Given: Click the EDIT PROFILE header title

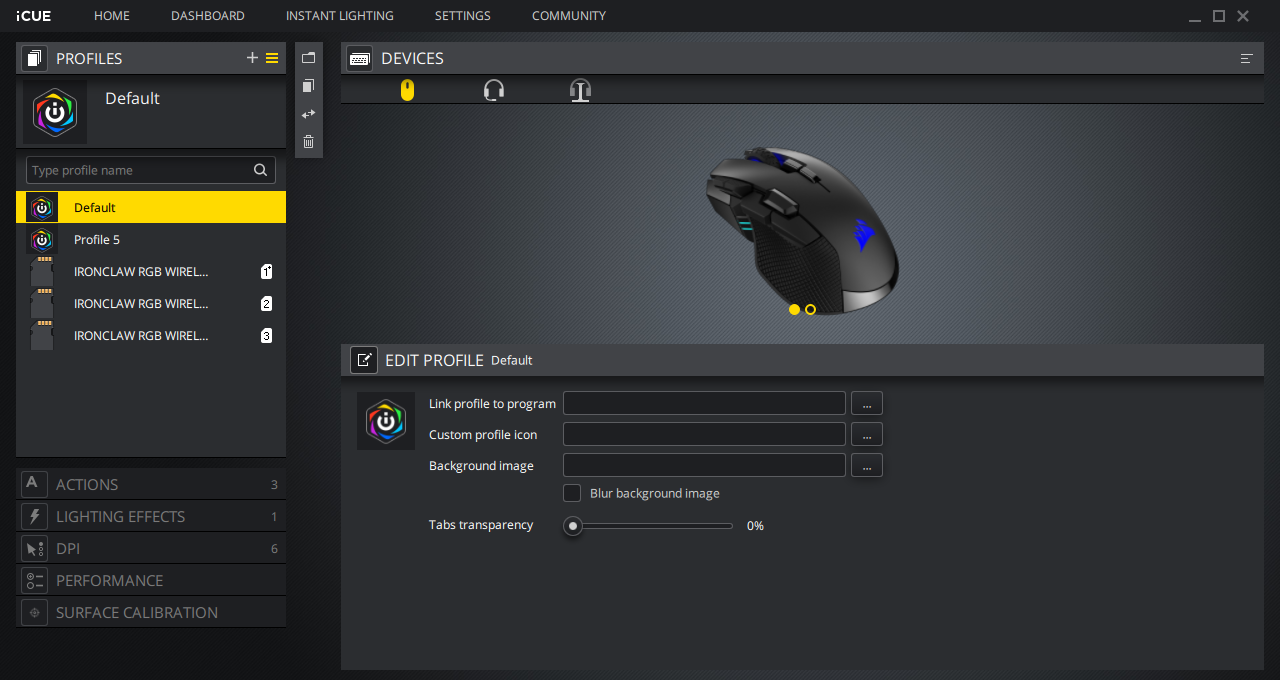Looking at the screenshot, I should point(434,360).
